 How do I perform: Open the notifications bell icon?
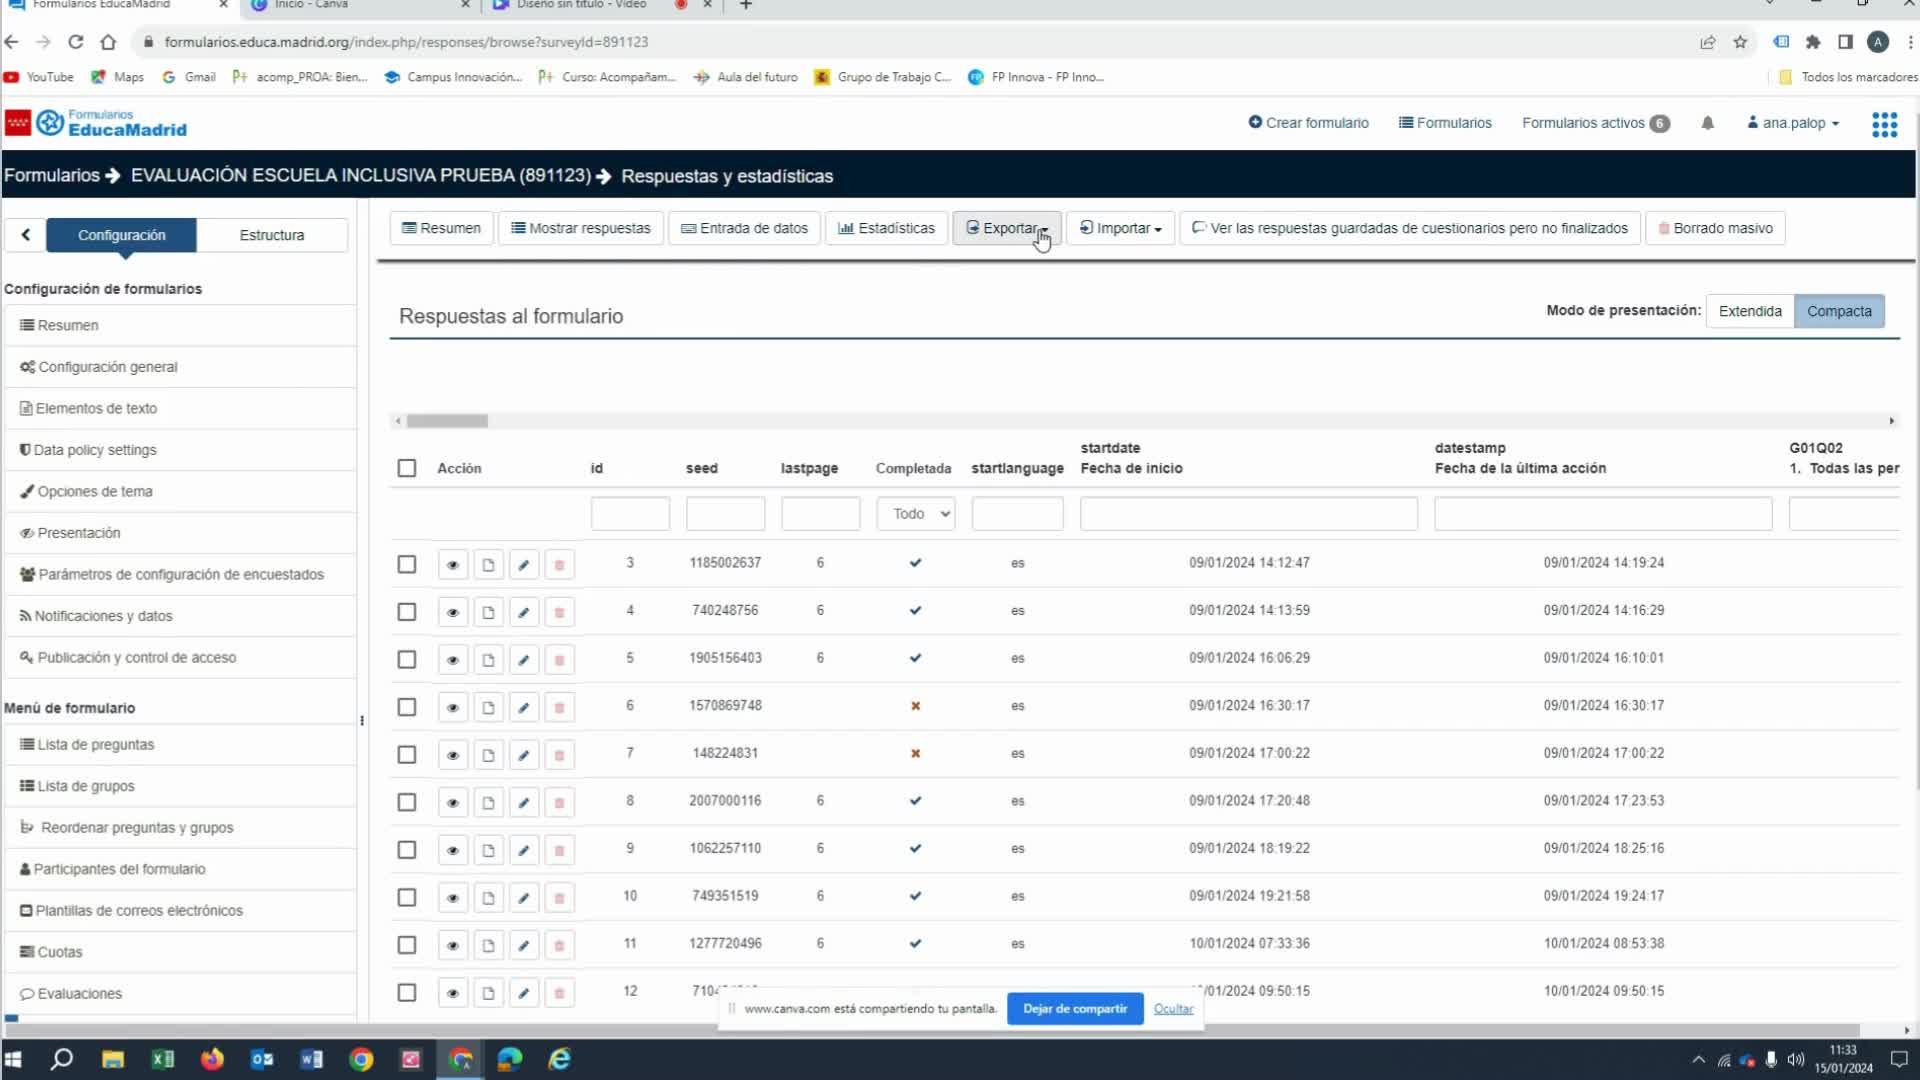[1707, 123]
